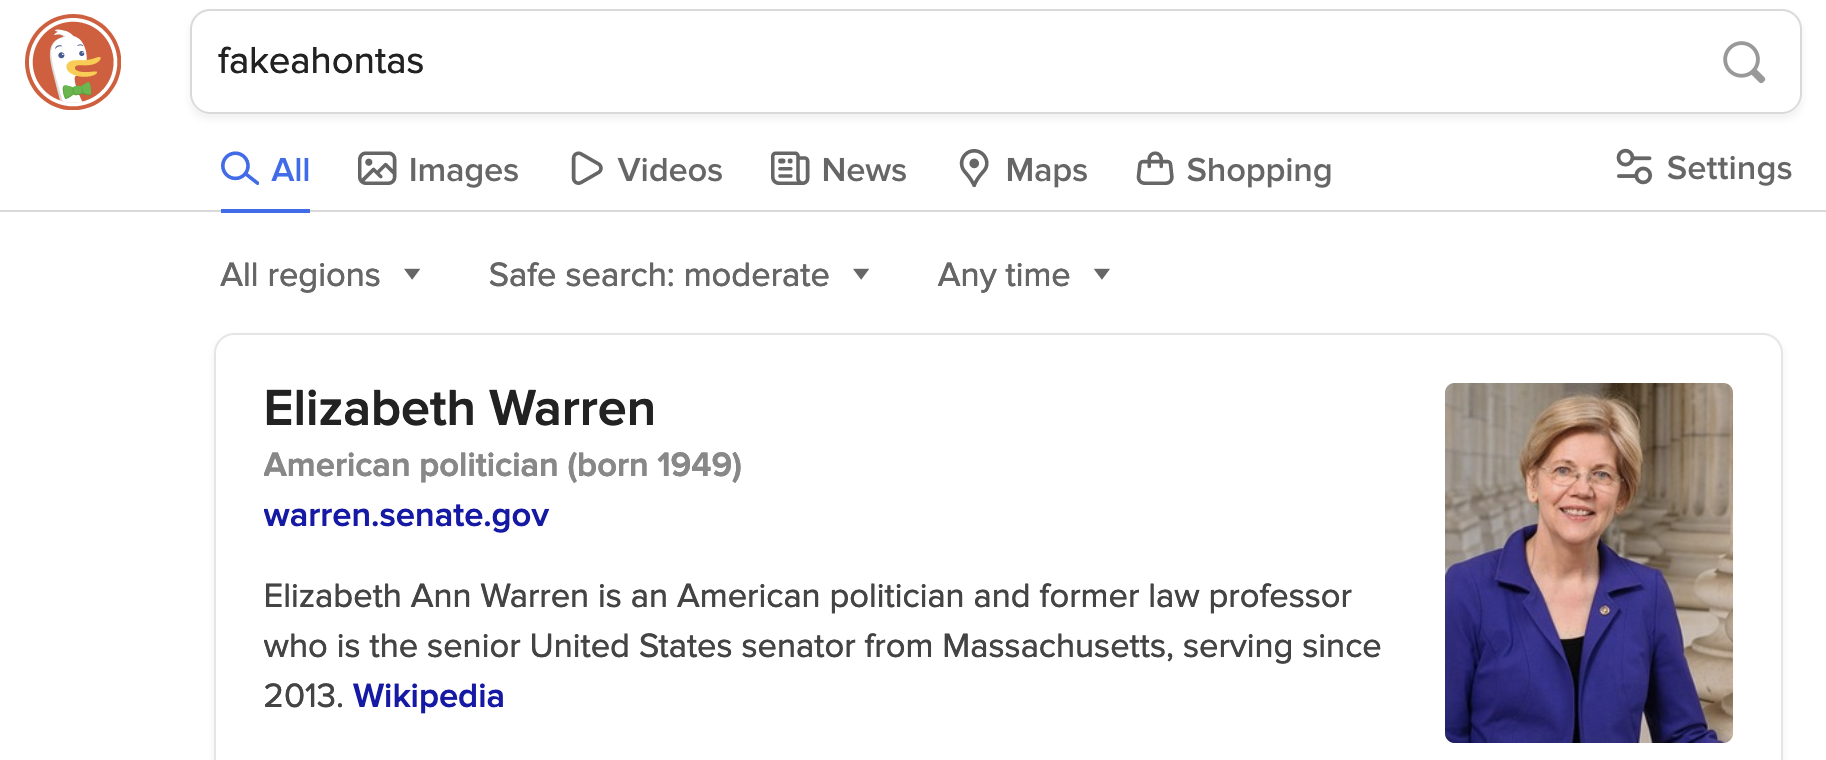
Task: Click the DuckDuckGo duck logo
Action: pyautogui.click(x=73, y=62)
